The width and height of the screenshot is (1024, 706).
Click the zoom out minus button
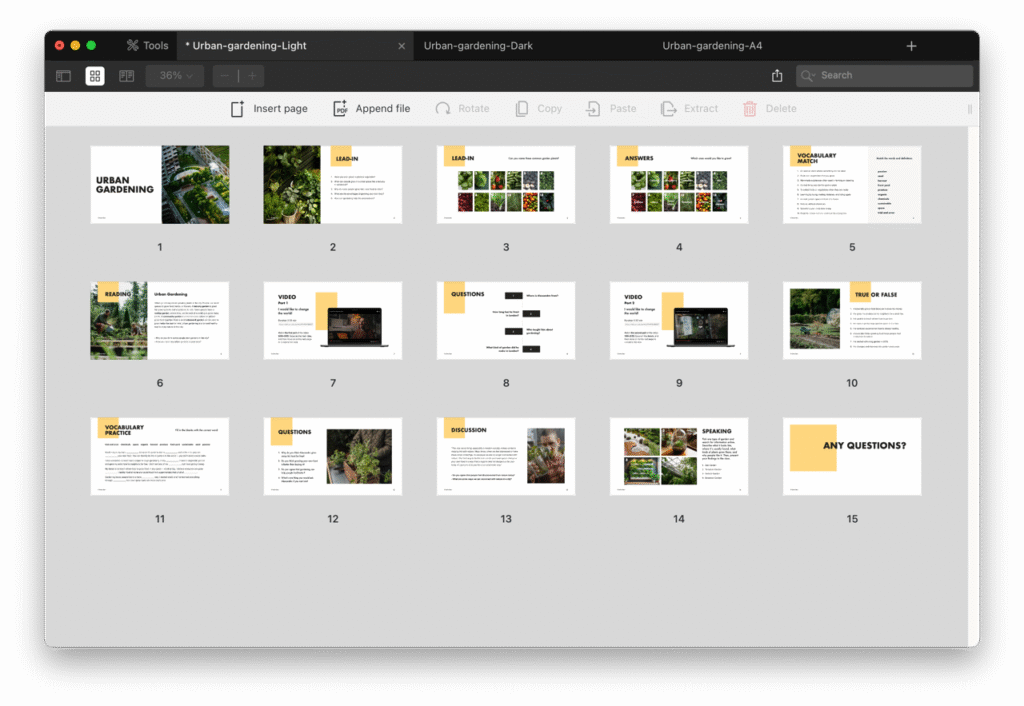[x=225, y=76]
